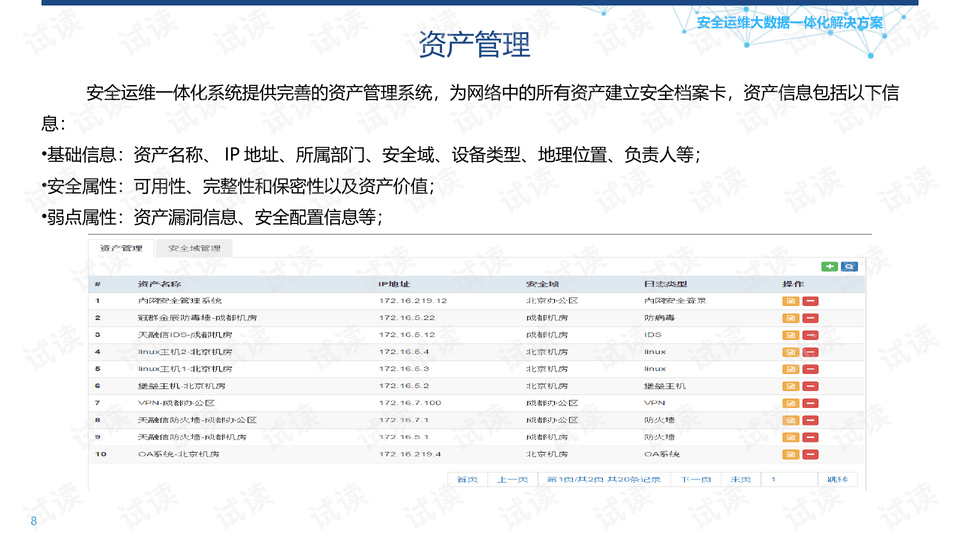Click log type cell 防病毒
Screen dimensions: 960x540
click(x=659, y=318)
